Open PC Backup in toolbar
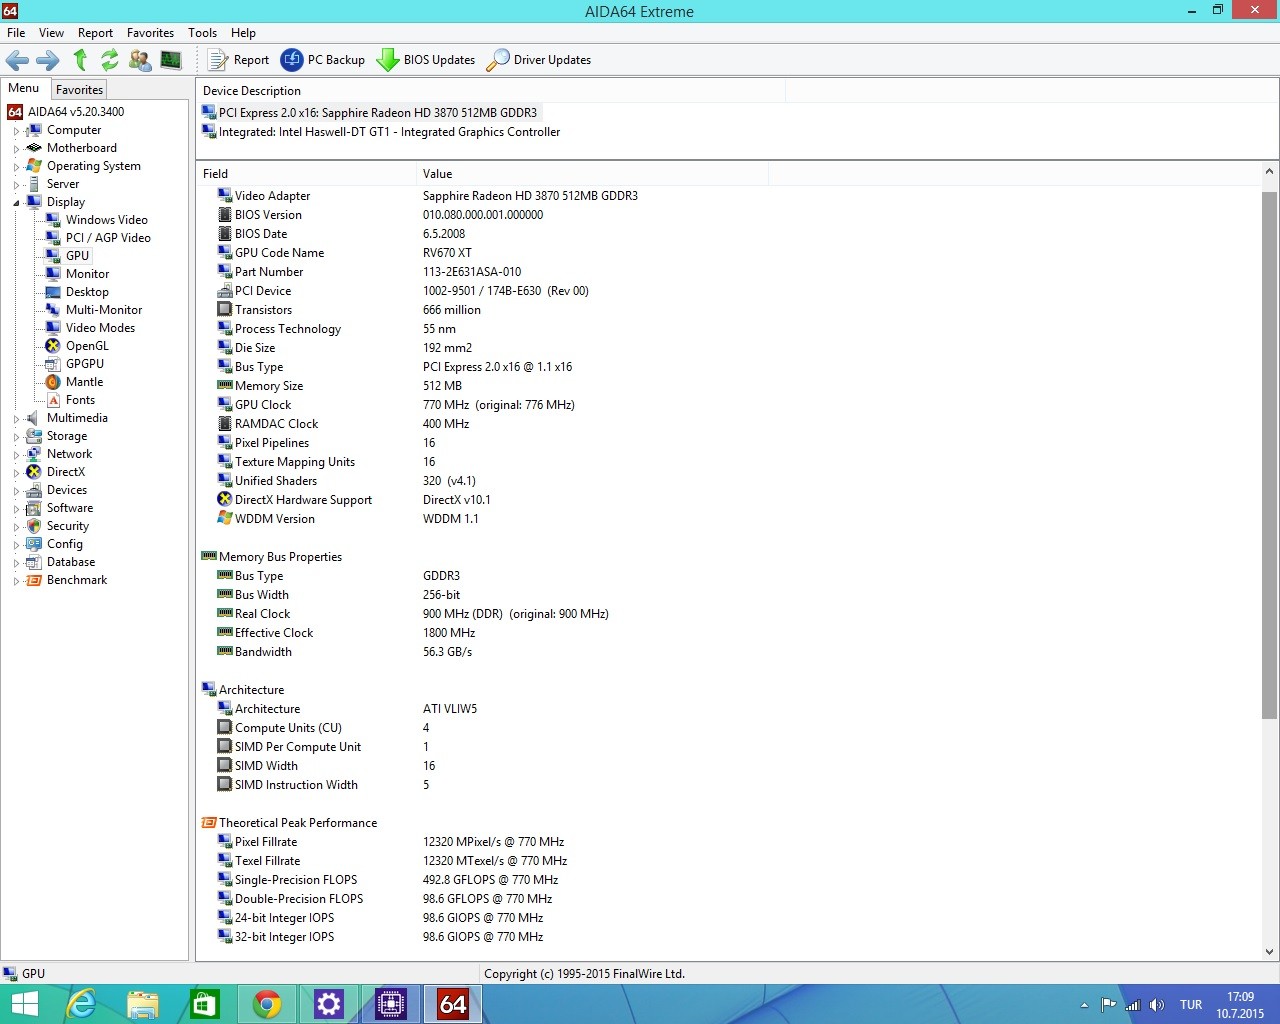 click(322, 60)
